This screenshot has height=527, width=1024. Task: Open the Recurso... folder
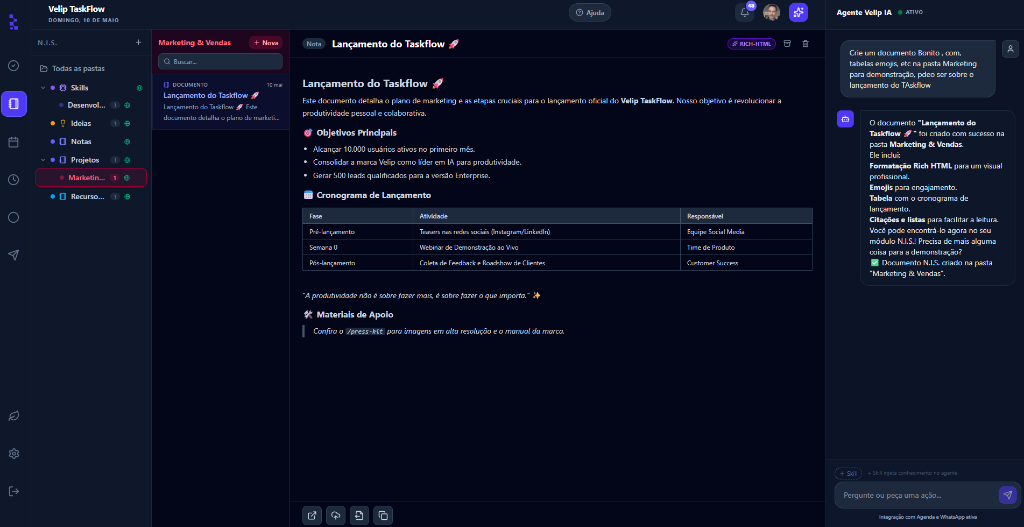[90, 197]
